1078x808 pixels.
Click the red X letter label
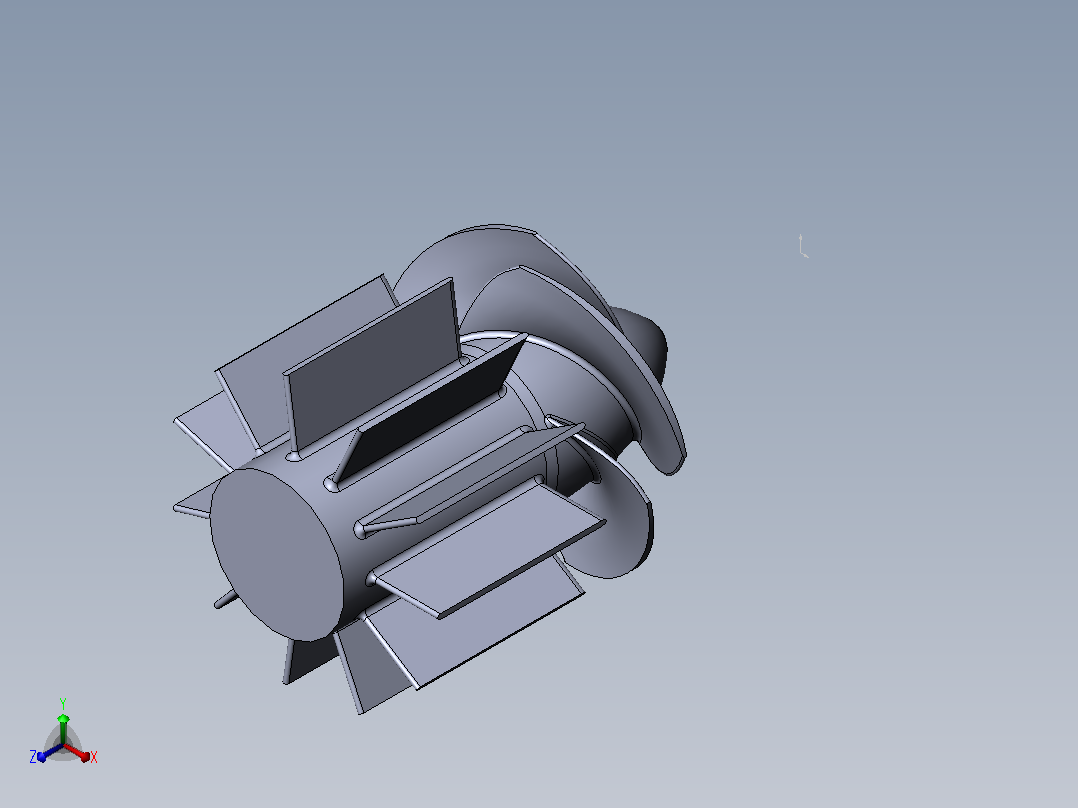tap(94, 757)
